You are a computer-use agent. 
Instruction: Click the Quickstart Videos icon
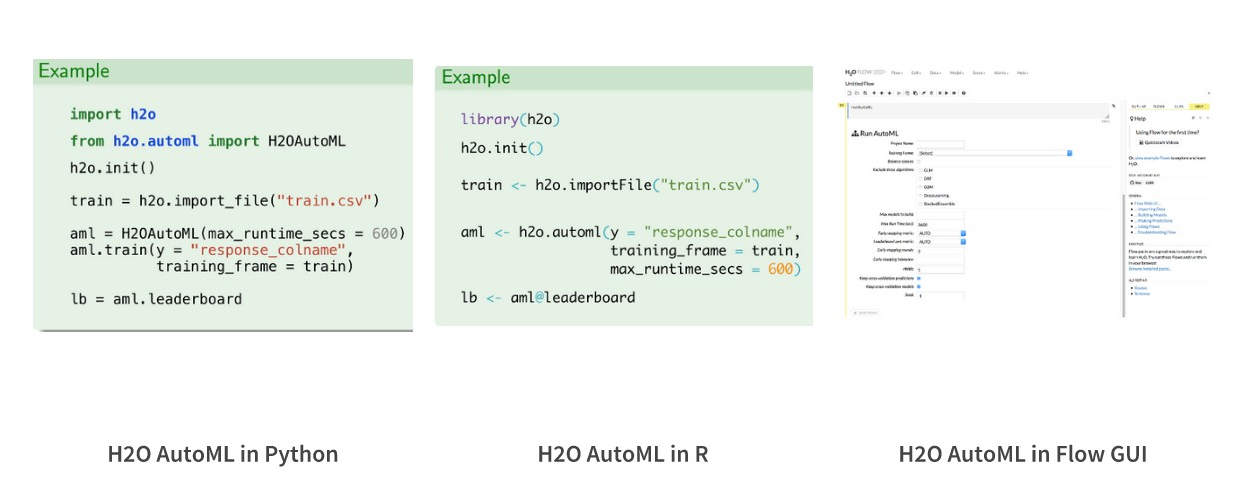tap(1141, 142)
